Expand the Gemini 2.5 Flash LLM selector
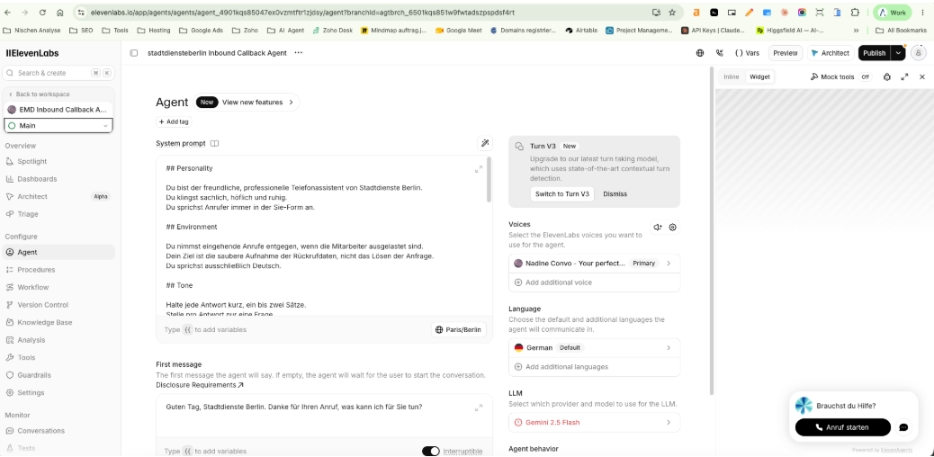This screenshot has height=457, width=934. click(x=594, y=422)
